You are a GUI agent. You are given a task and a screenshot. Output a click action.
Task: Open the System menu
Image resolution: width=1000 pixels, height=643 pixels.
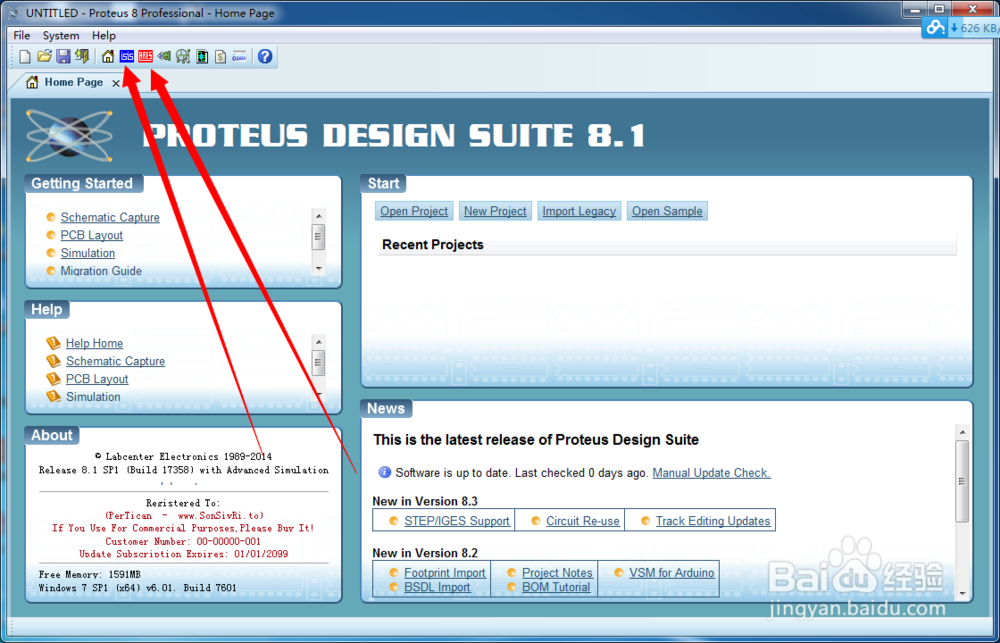click(x=61, y=36)
